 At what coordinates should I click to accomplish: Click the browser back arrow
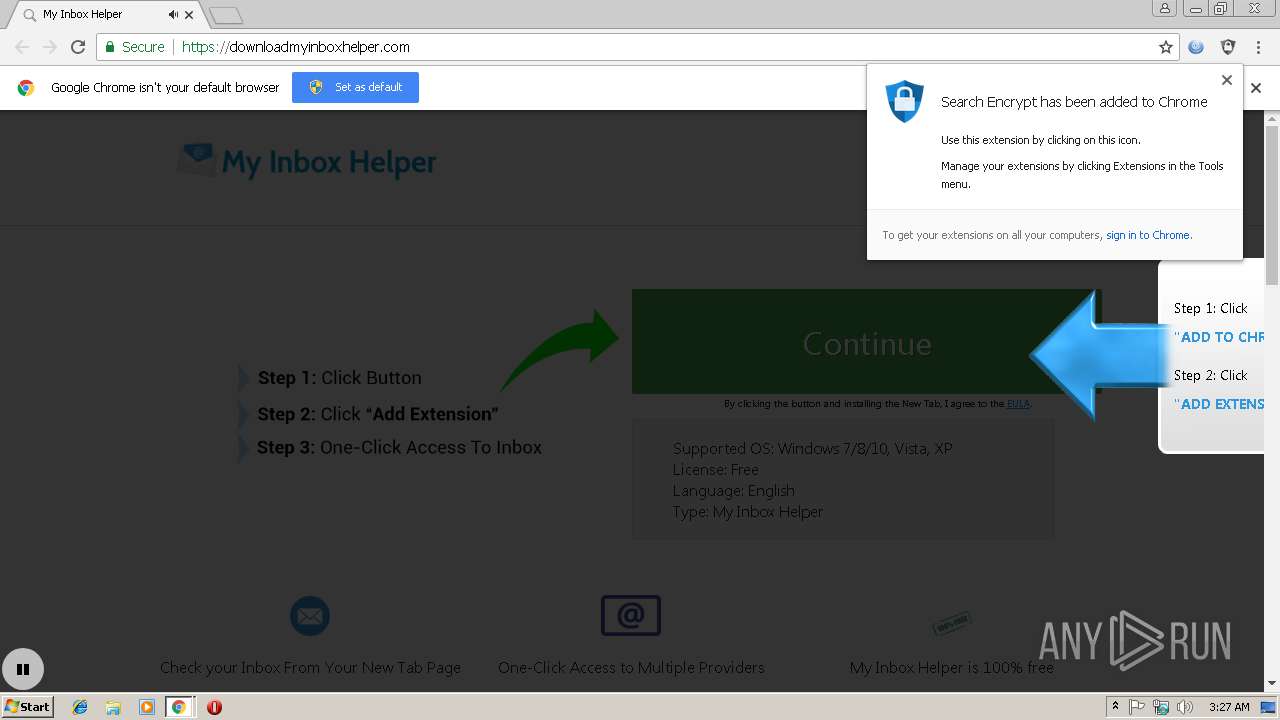pos(22,47)
